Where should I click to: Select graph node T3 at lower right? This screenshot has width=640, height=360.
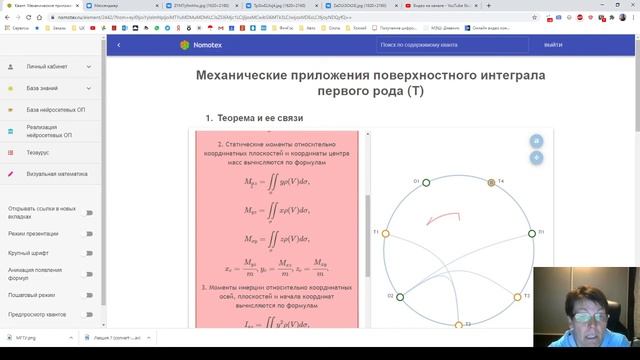(x=517, y=297)
